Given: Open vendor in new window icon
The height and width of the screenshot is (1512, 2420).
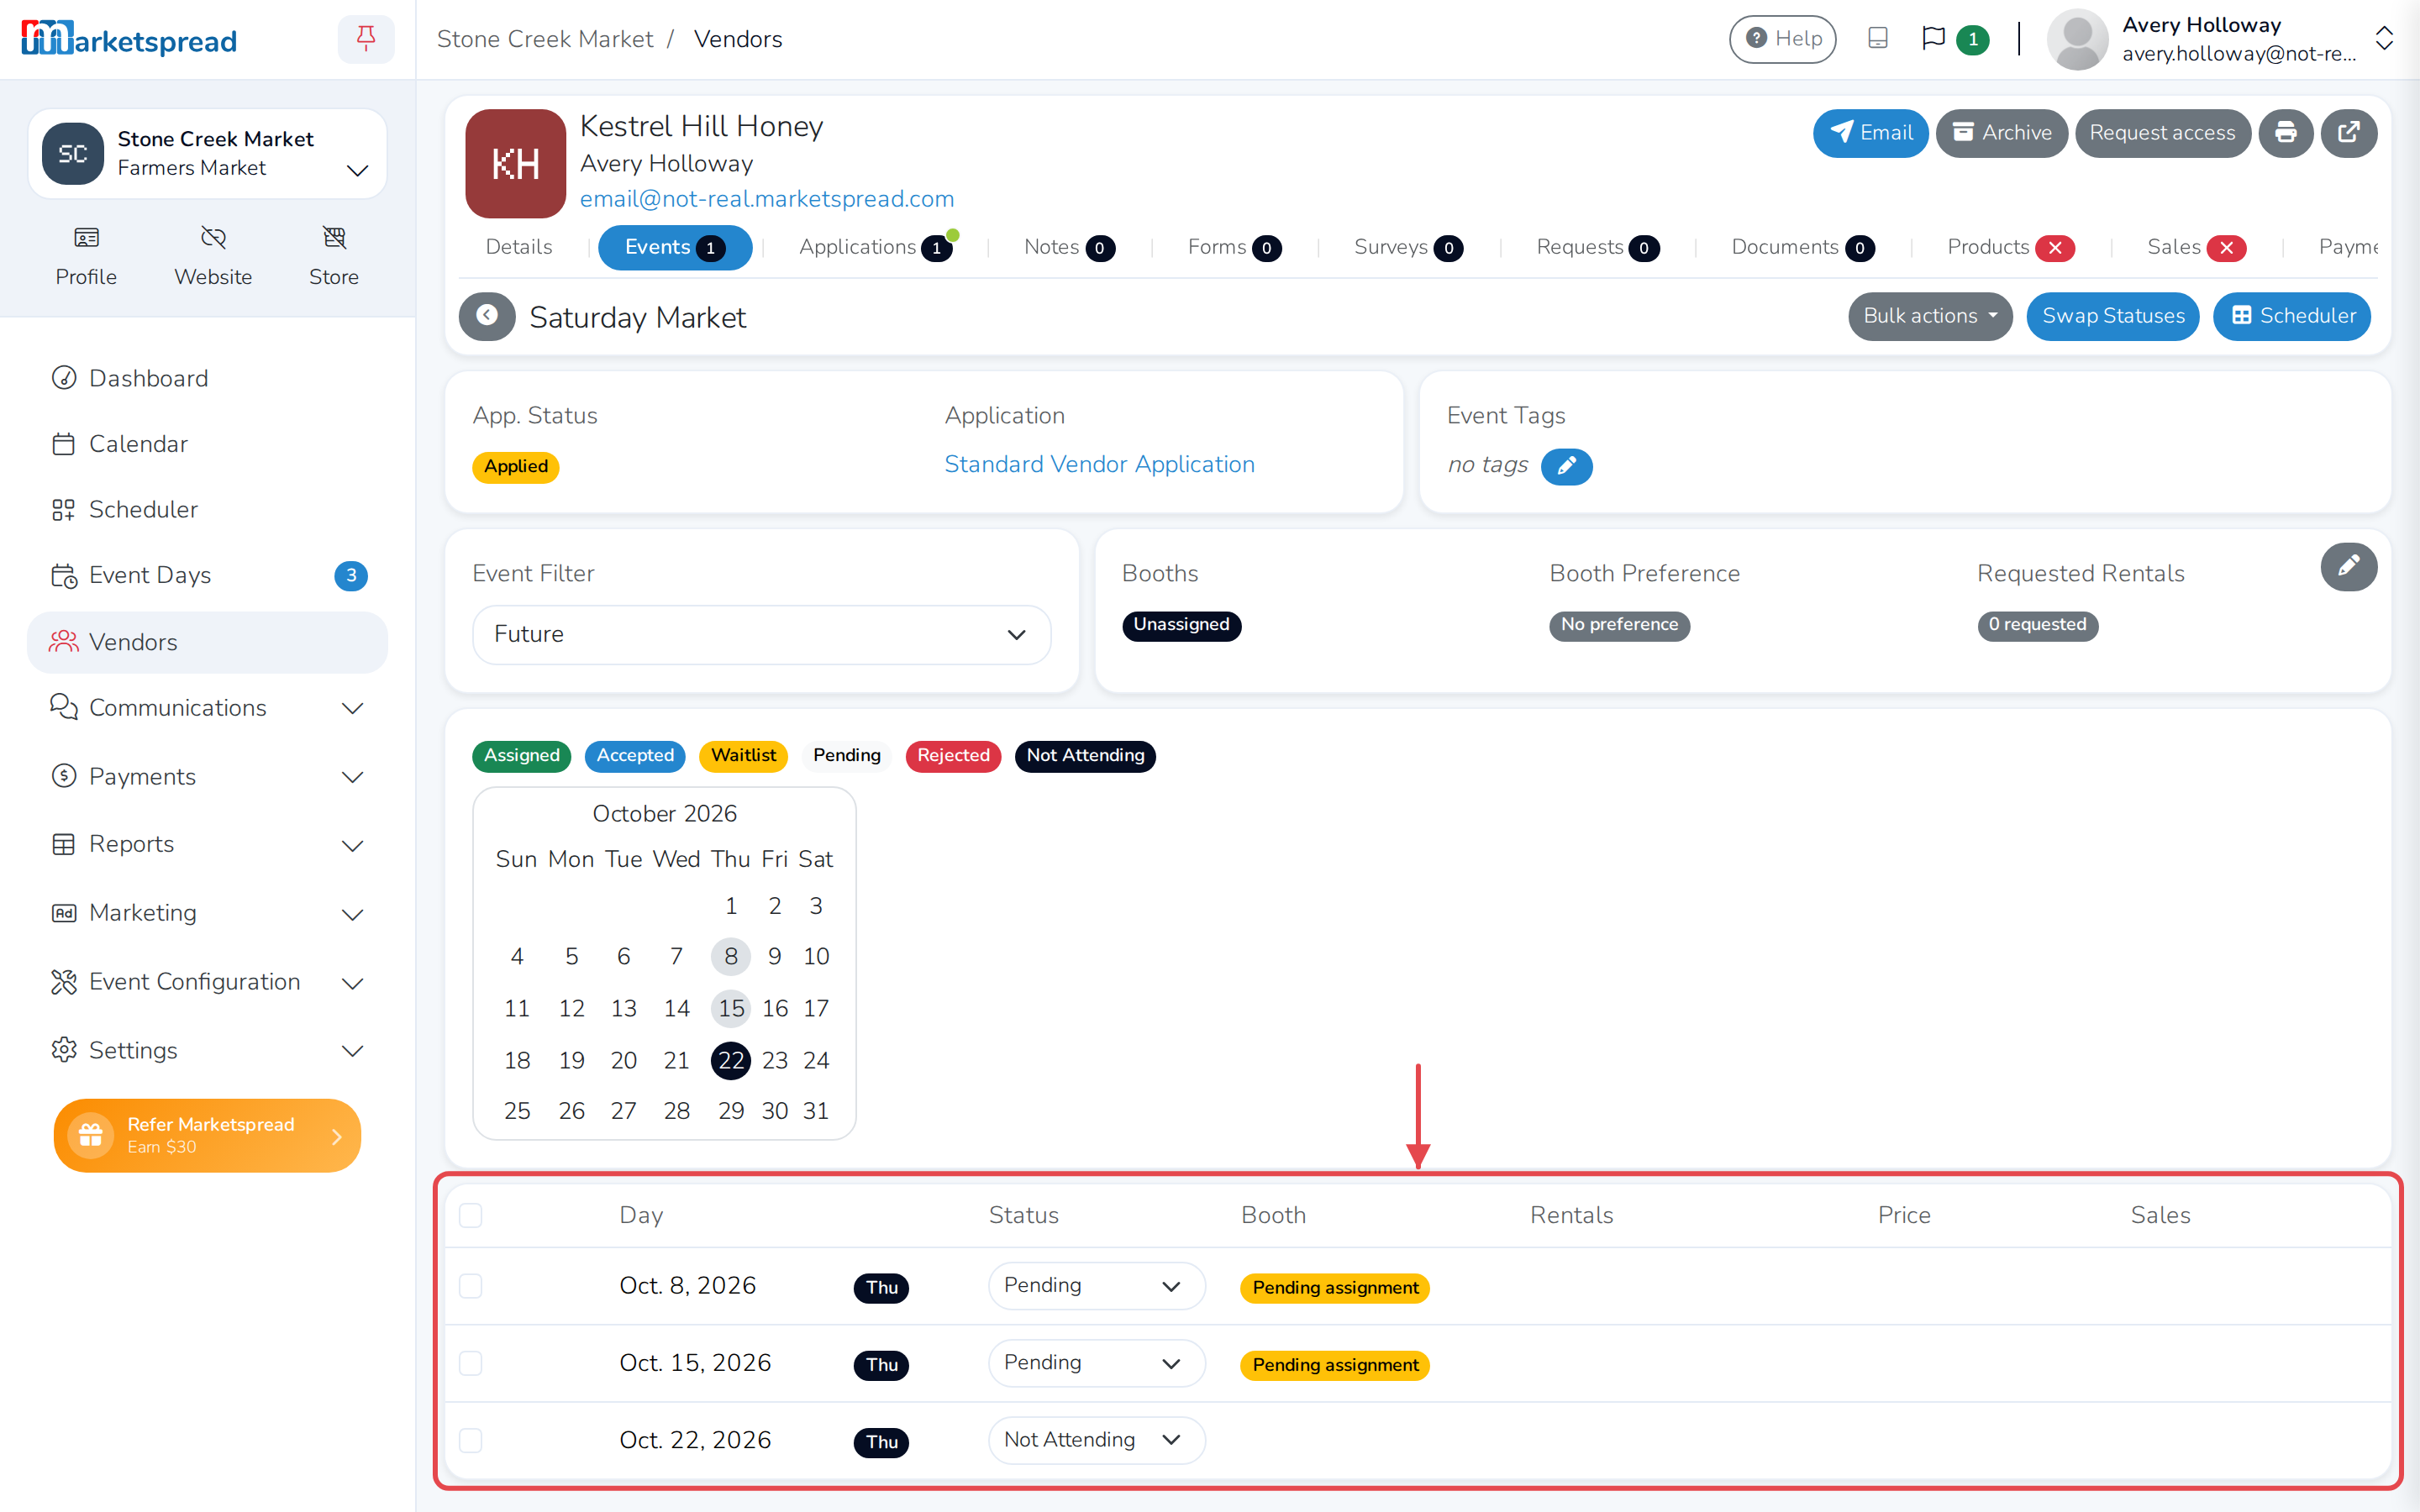Looking at the screenshot, I should (2349, 133).
